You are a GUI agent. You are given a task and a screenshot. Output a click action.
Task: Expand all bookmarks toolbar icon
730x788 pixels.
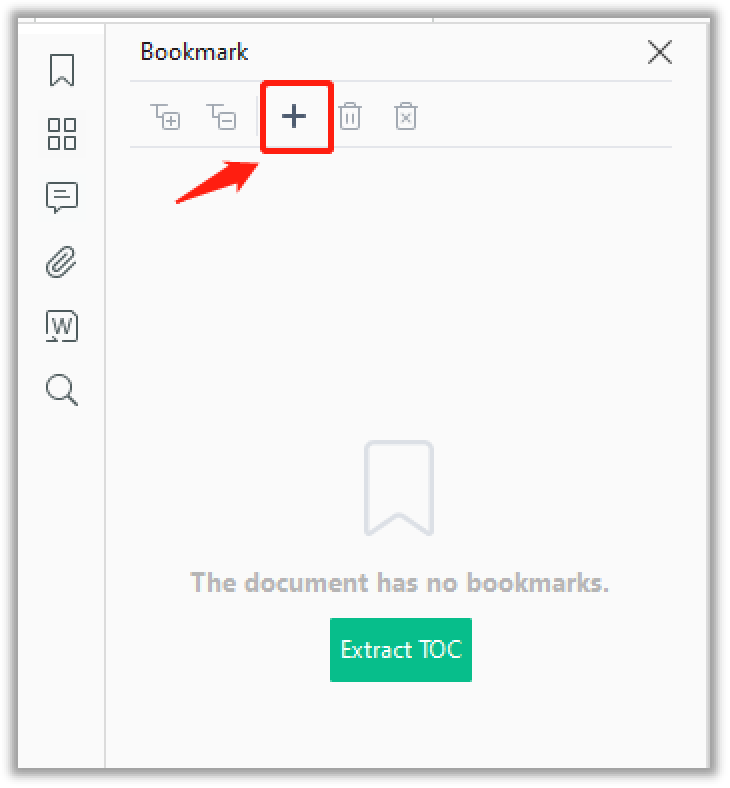pos(165,117)
